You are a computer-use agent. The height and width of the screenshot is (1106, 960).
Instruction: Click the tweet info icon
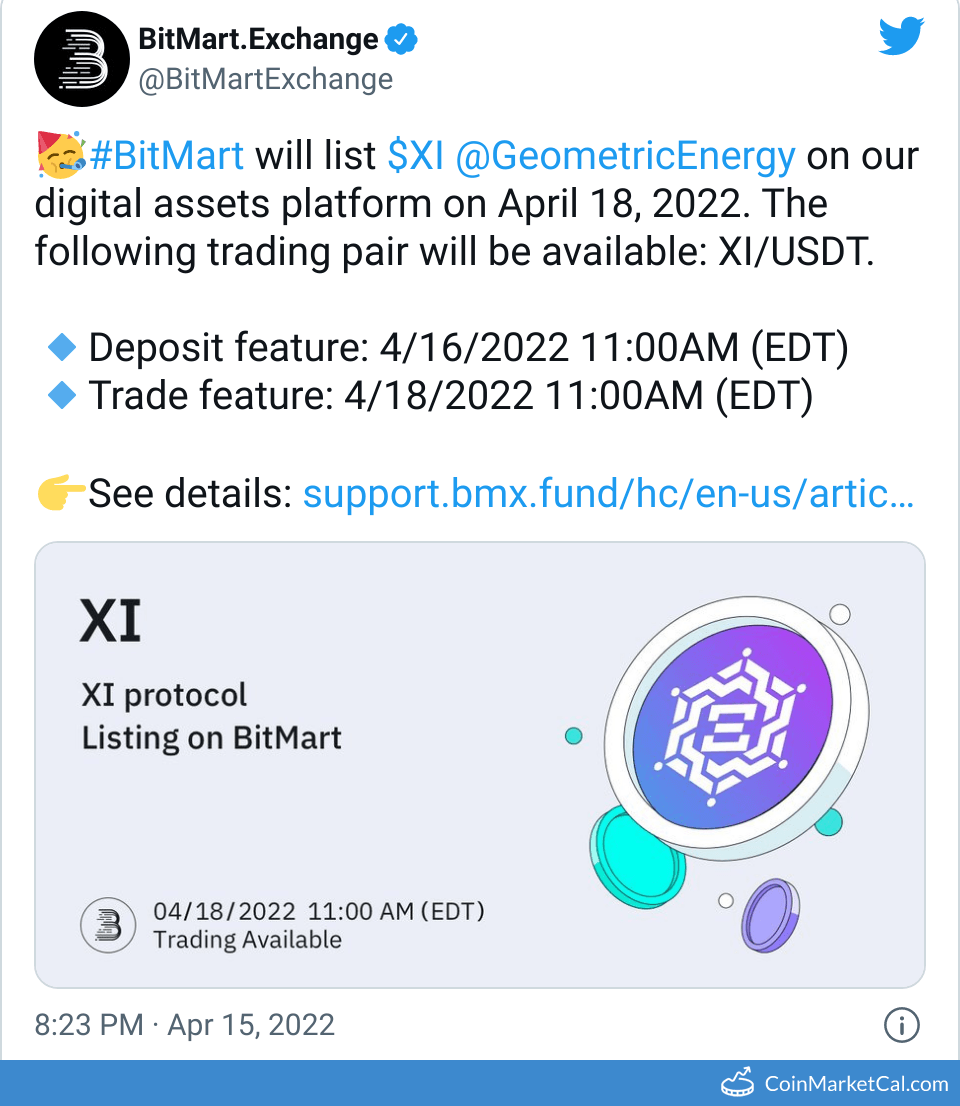coord(902,1024)
